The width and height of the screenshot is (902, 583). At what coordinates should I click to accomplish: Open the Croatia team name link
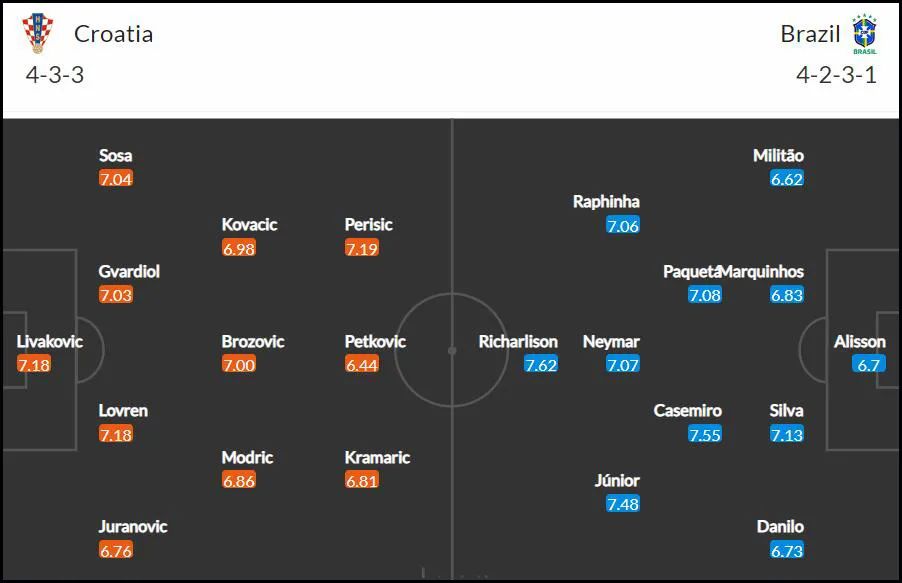click(113, 34)
